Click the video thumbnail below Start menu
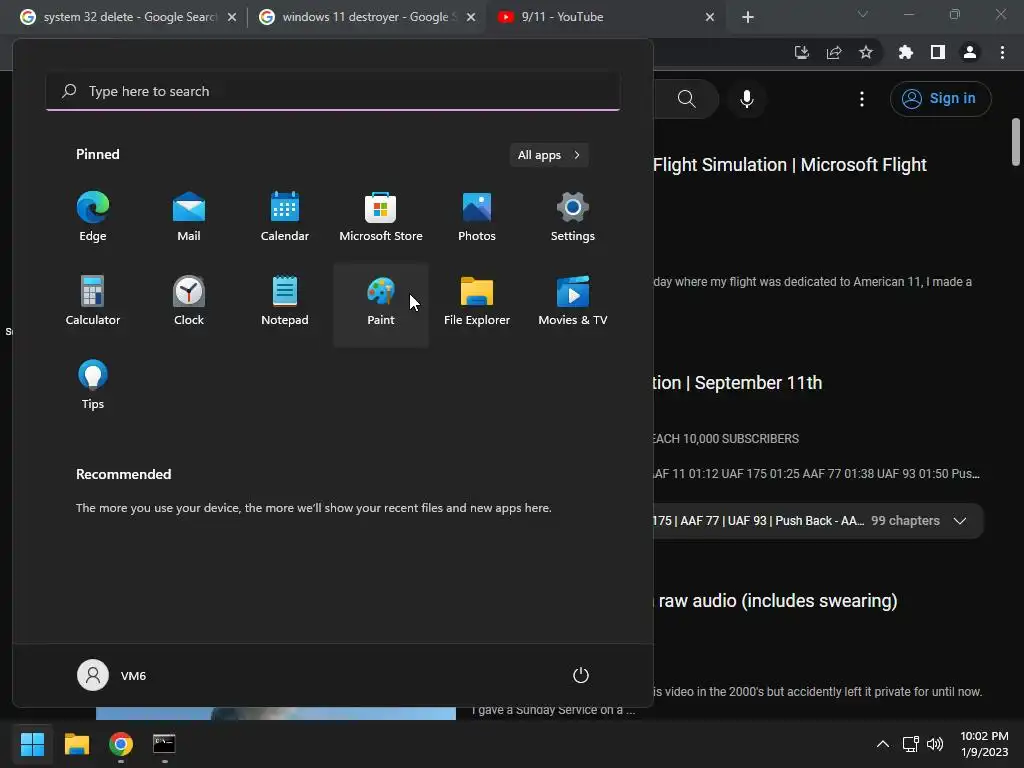 [276, 713]
